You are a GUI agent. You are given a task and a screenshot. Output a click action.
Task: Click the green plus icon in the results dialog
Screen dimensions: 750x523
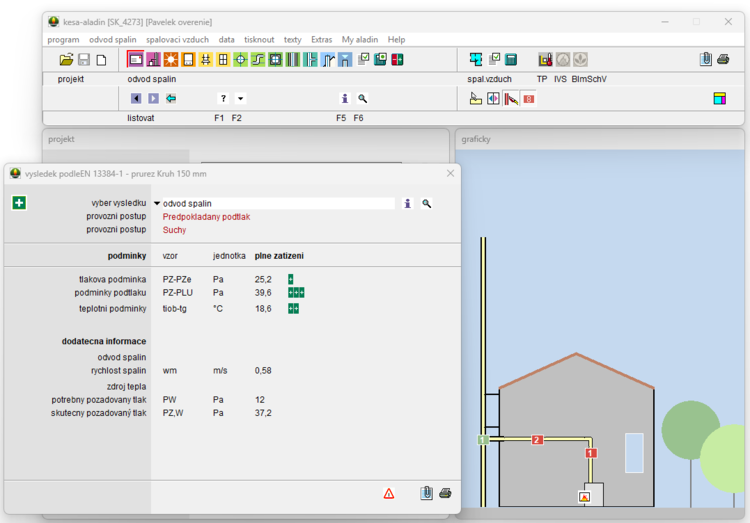pyautogui.click(x=19, y=203)
